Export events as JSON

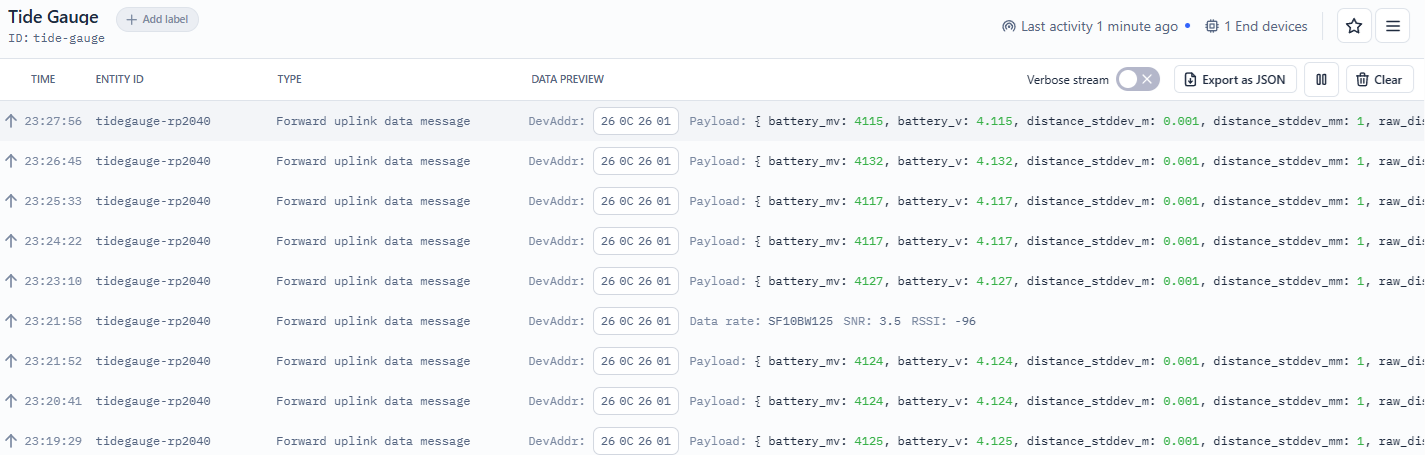(1235, 80)
